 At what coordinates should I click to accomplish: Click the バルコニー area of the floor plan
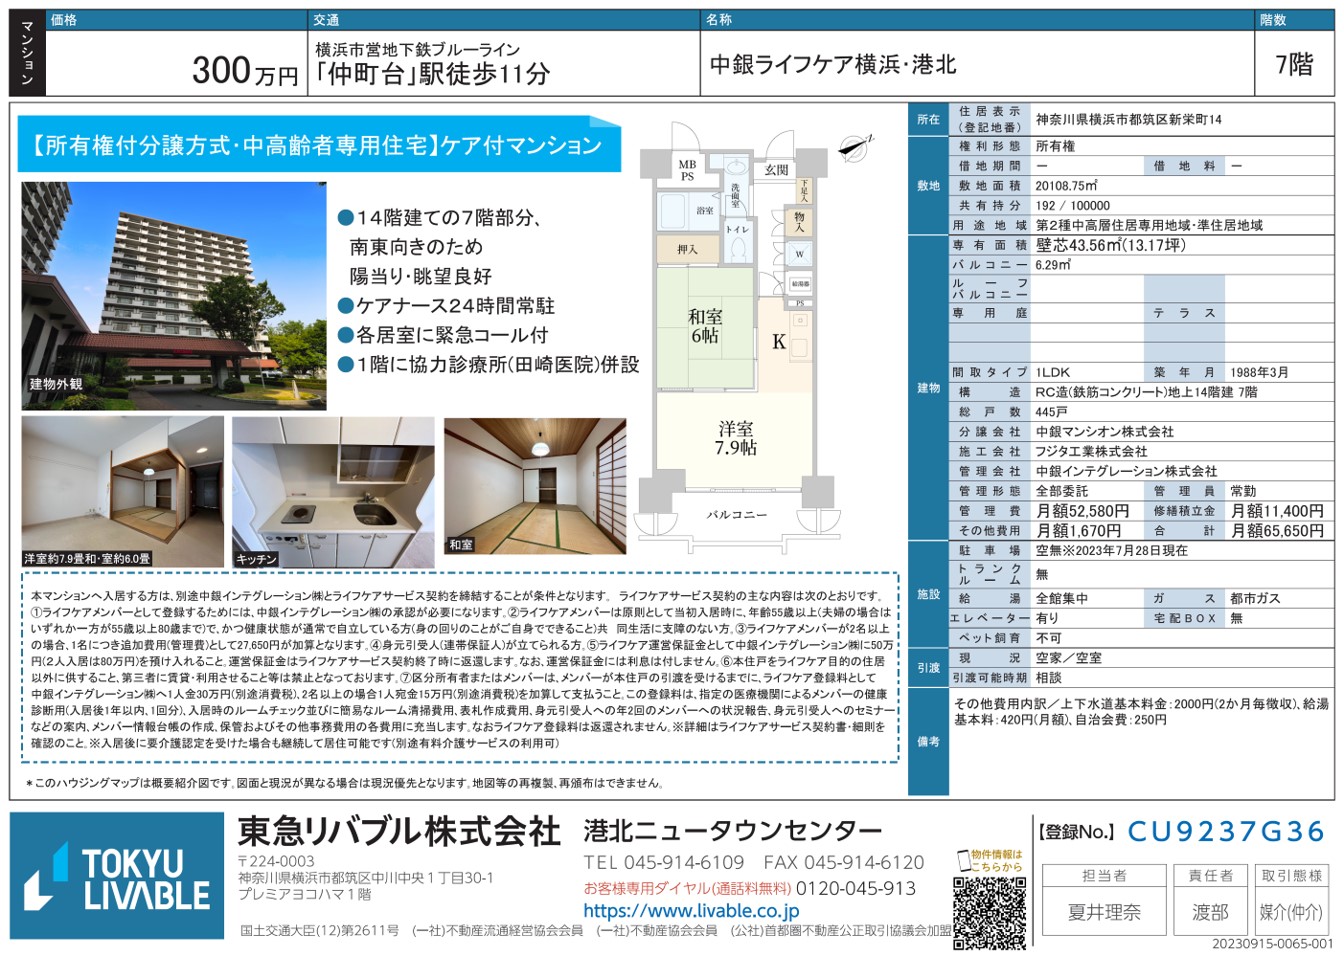point(736,514)
